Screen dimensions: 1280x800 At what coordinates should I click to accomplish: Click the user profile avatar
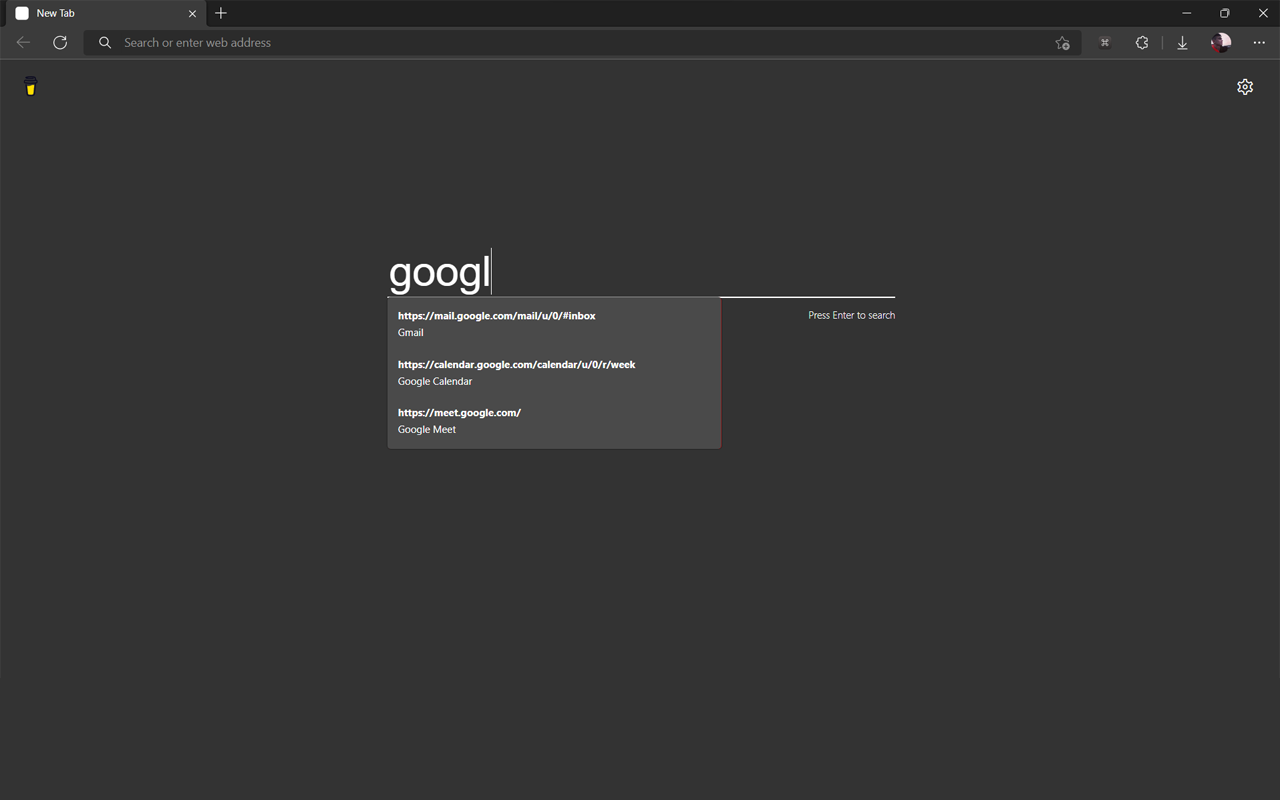point(1220,42)
